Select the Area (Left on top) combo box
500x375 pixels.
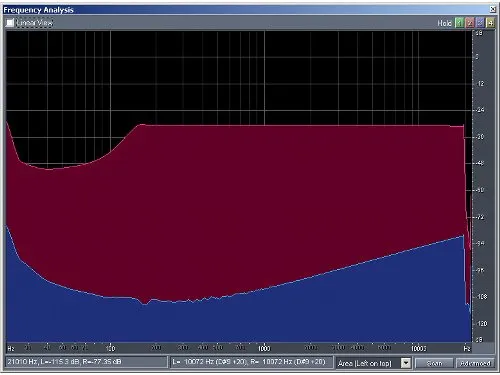(x=373, y=363)
